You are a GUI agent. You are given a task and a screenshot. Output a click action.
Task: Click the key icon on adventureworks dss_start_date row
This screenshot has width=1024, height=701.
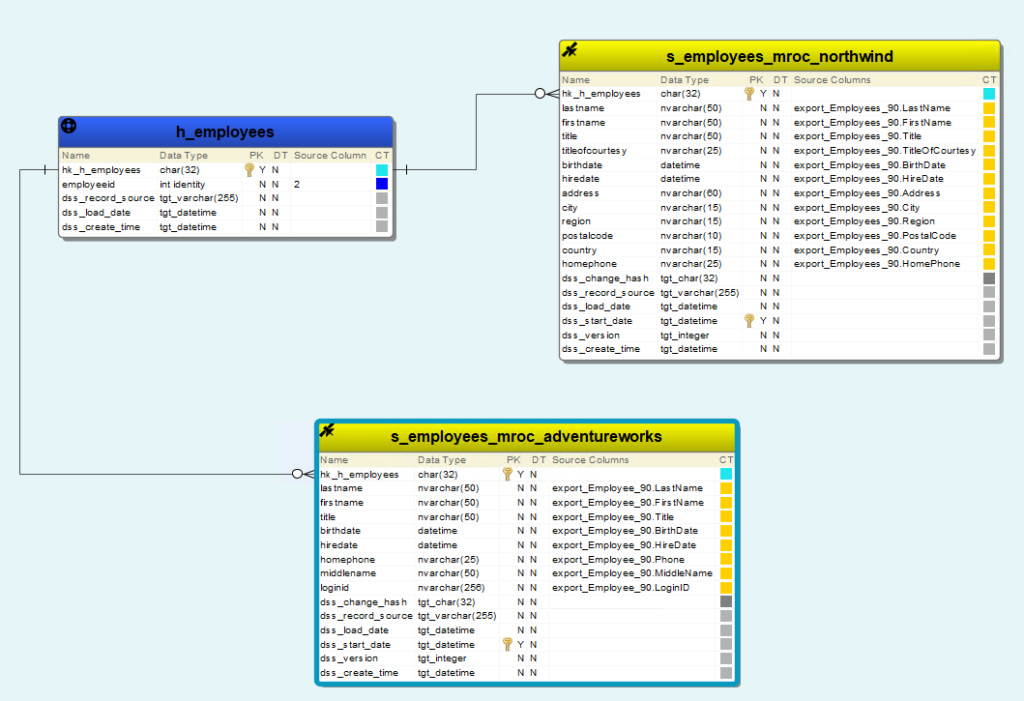point(507,644)
